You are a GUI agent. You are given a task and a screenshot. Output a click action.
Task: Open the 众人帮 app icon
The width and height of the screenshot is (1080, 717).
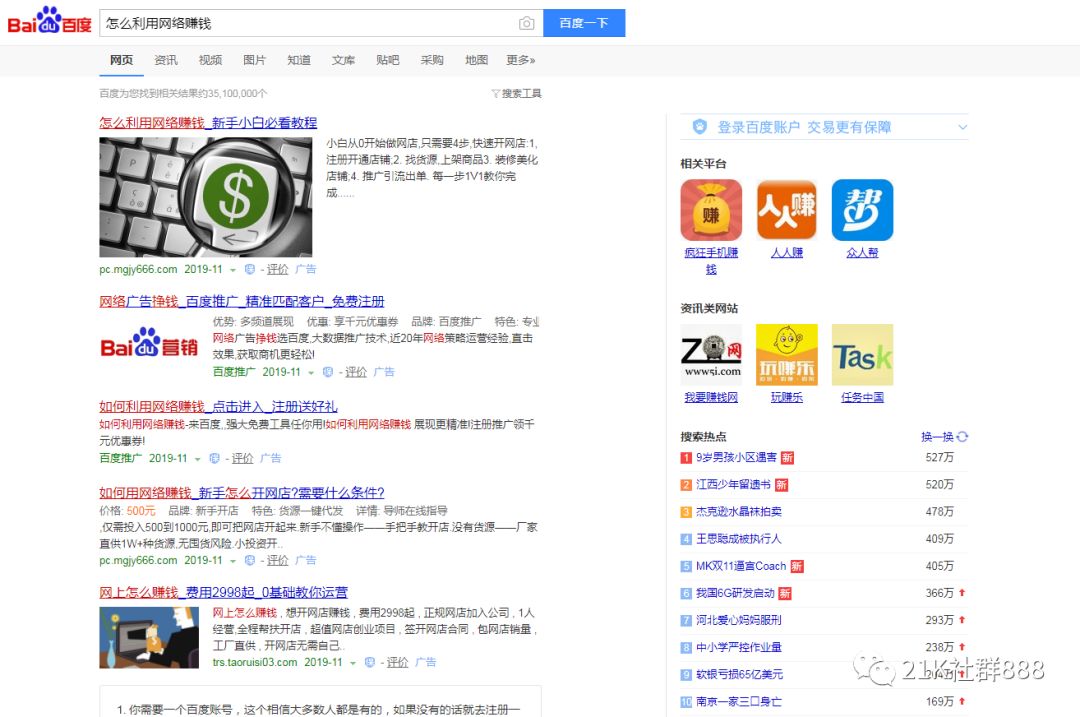pyautogui.click(x=862, y=210)
